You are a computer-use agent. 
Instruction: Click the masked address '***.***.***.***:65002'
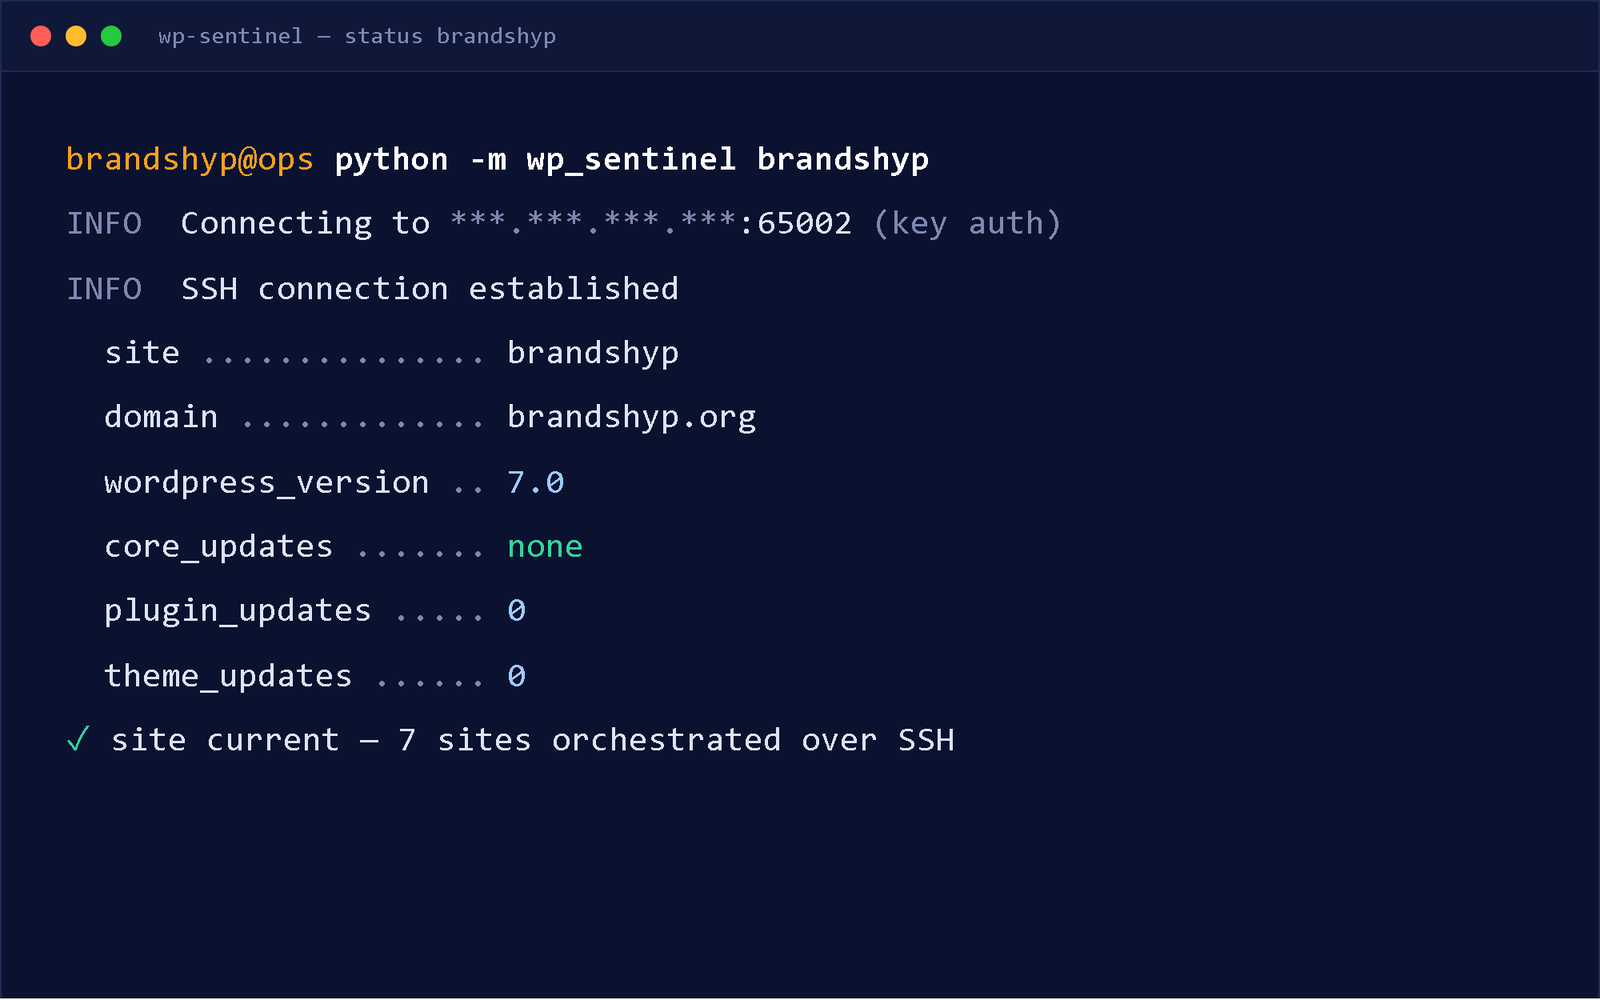651,223
